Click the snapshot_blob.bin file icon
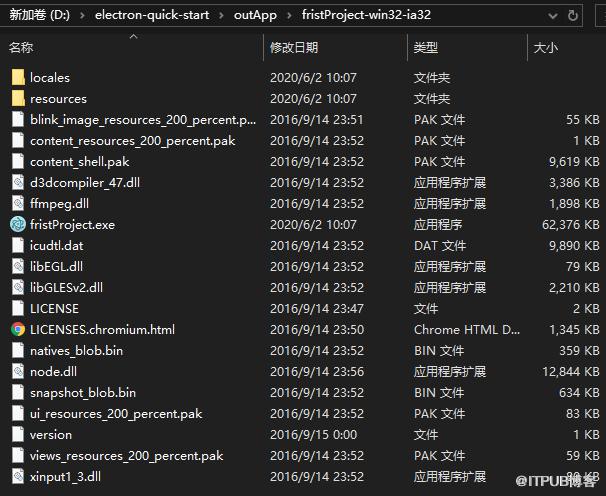 (x=18, y=392)
